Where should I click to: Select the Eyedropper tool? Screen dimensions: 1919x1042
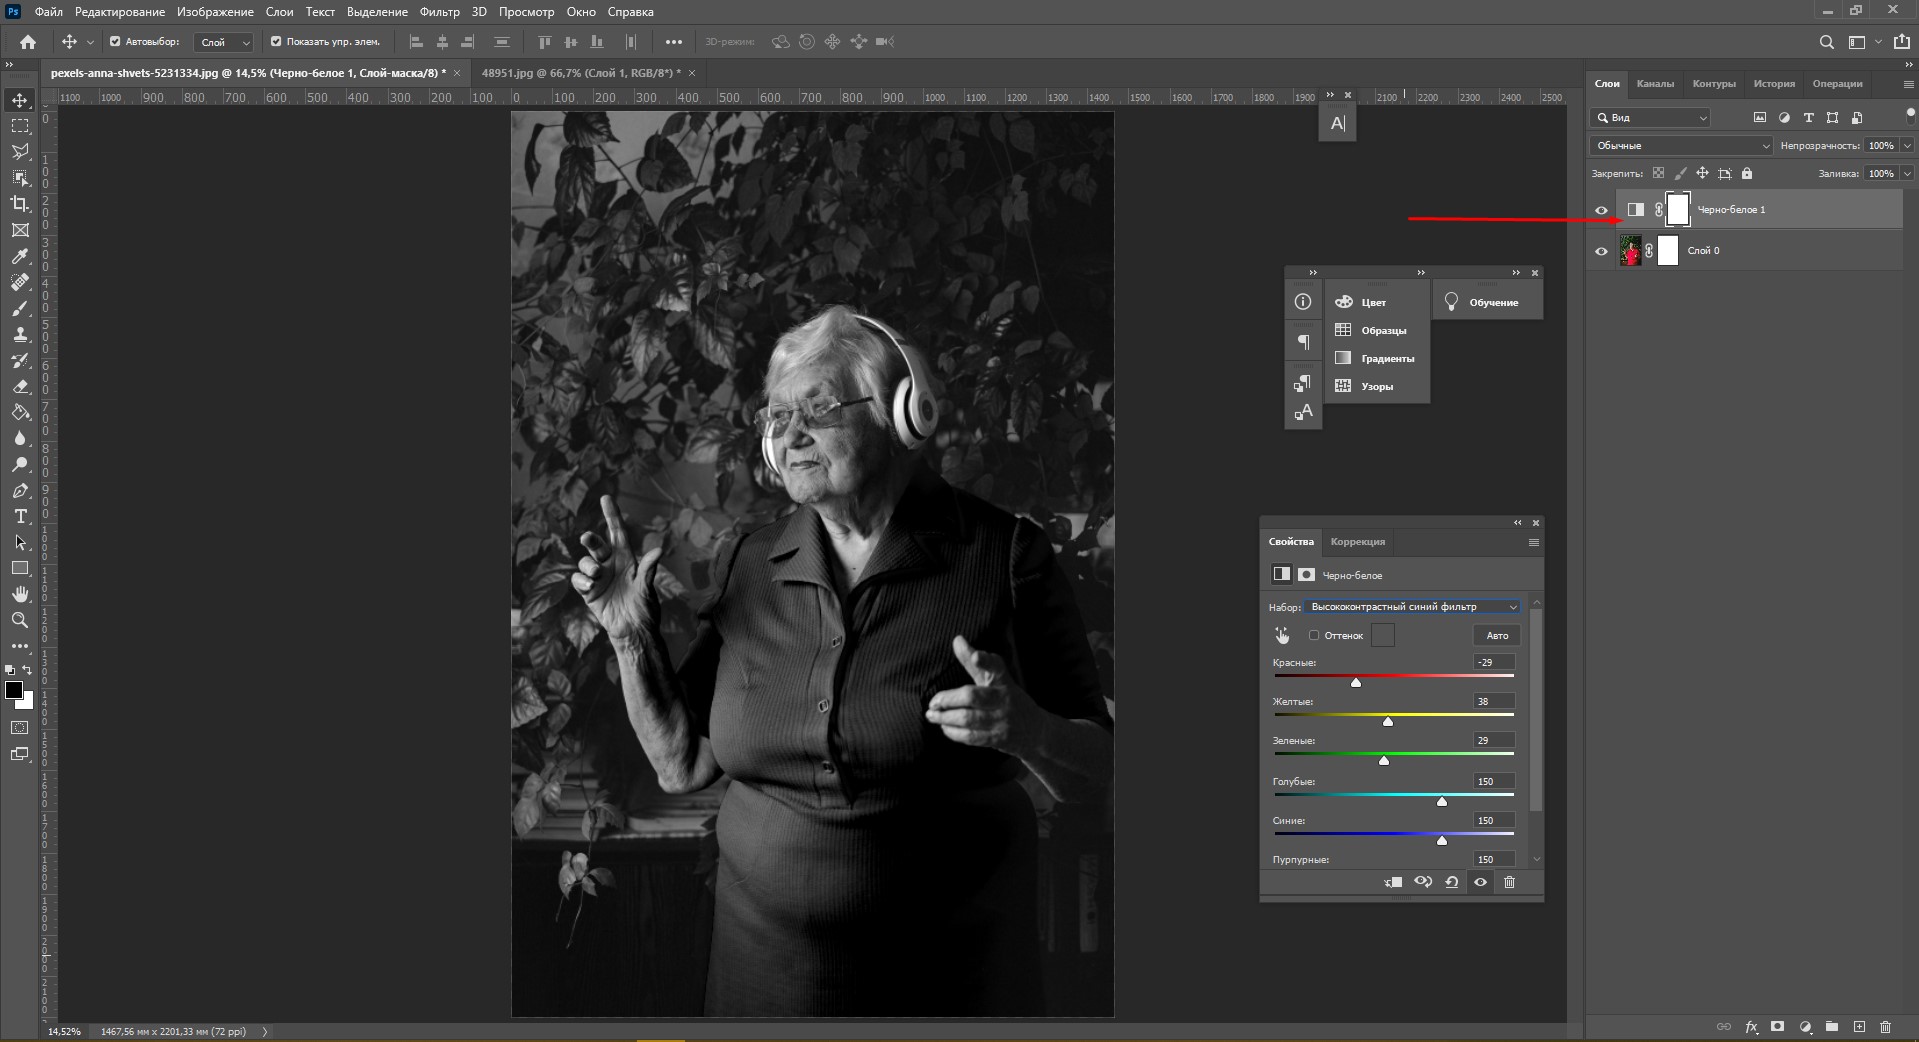tap(20, 256)
